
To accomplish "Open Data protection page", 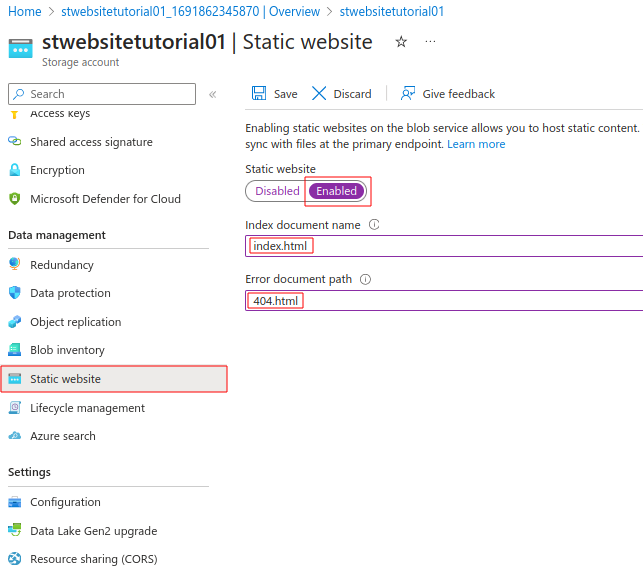I will click(70, 293).
